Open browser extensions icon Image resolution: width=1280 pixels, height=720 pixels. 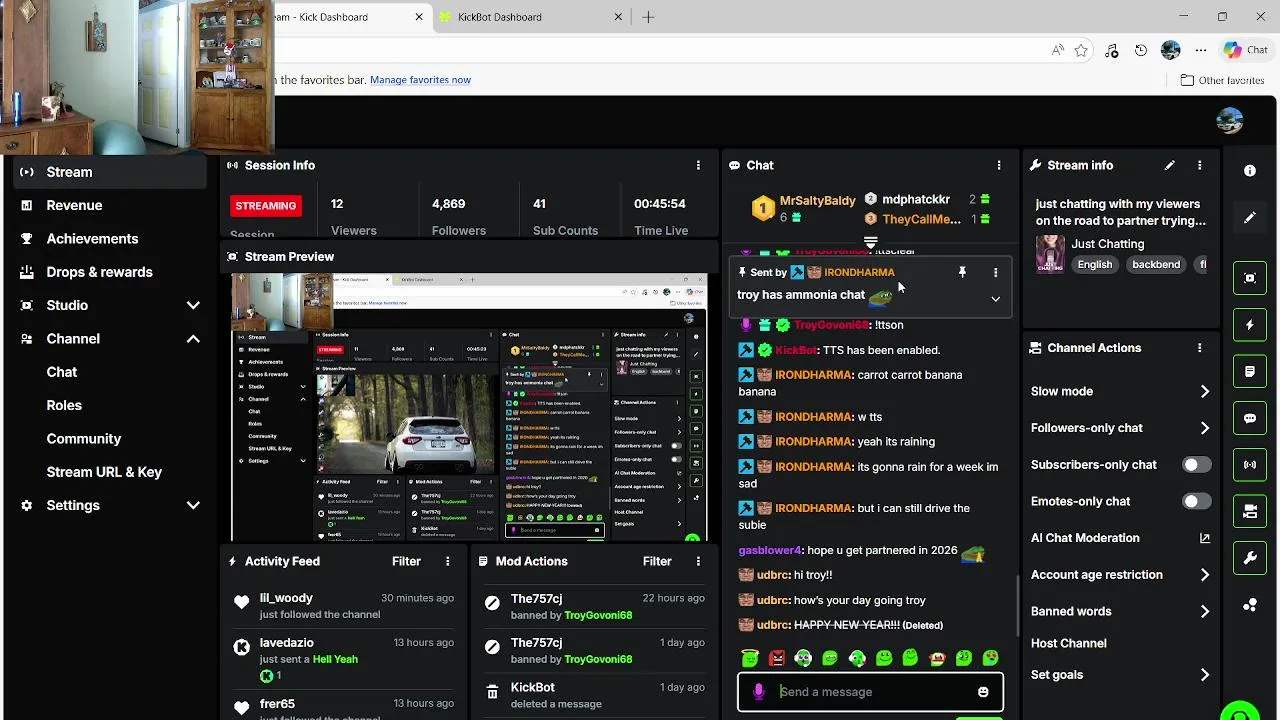tap(1111, 50)
